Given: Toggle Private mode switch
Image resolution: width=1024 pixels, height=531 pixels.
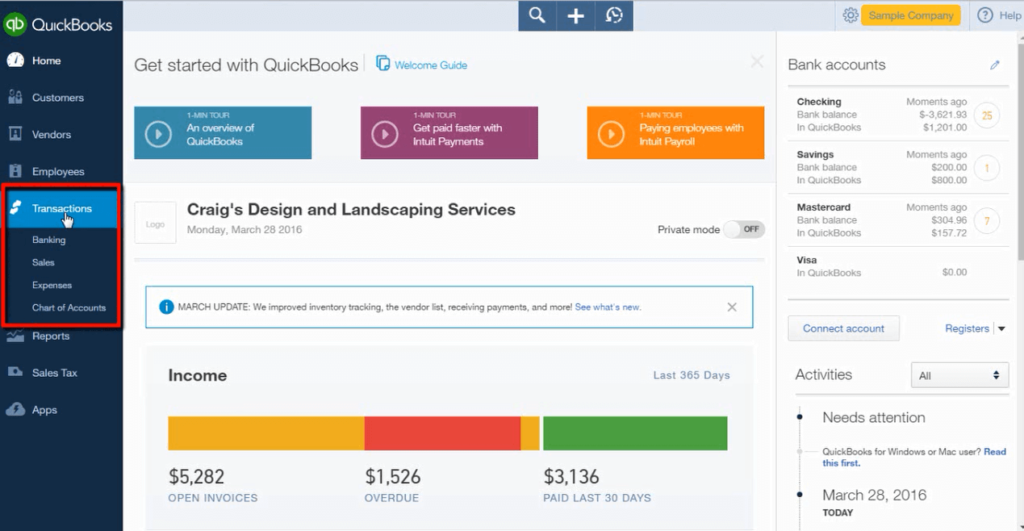Looking at the screenshot, I should [x=744, y=229].
